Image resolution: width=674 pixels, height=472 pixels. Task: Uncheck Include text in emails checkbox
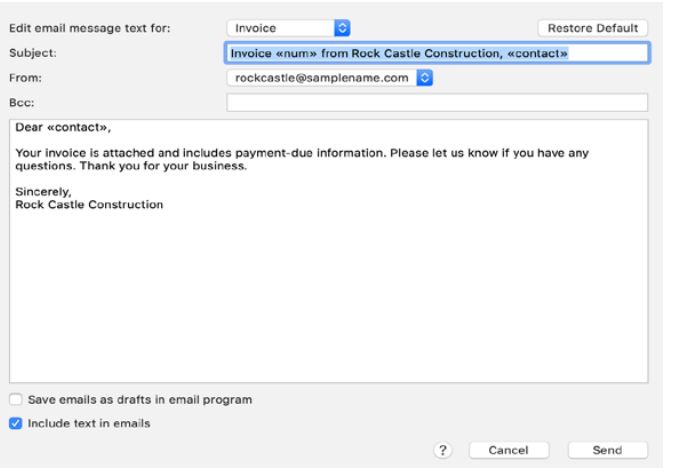pyautogui.click(x=16, y=423)
